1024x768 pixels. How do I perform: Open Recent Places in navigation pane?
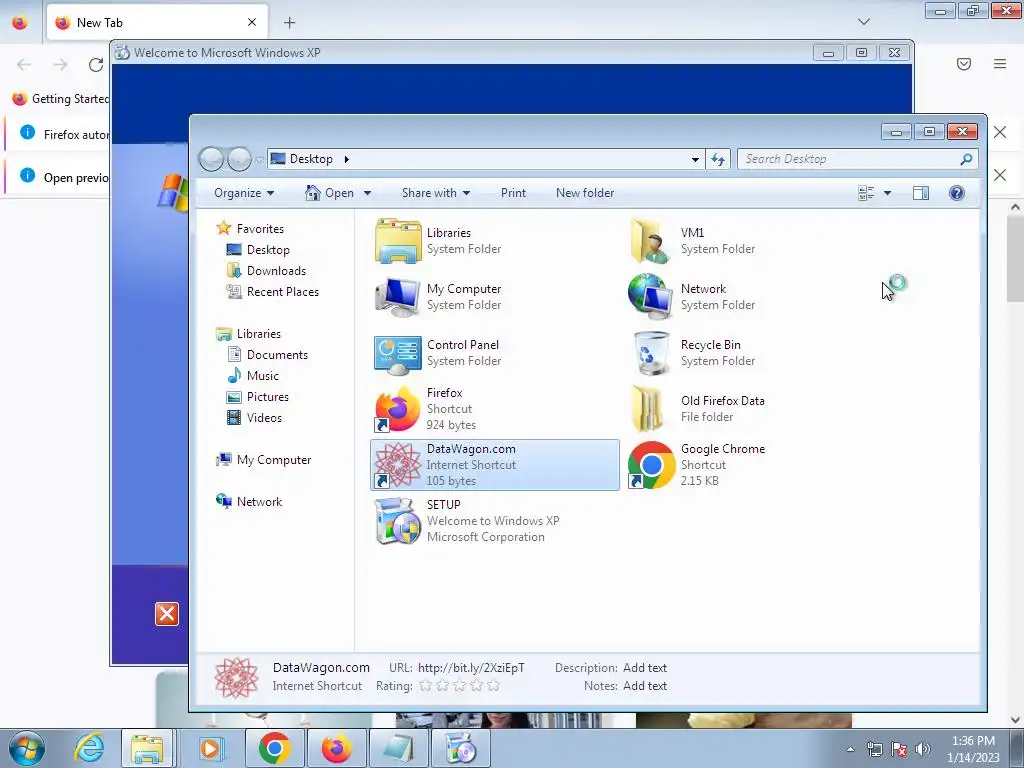click(x=272, y=292)
